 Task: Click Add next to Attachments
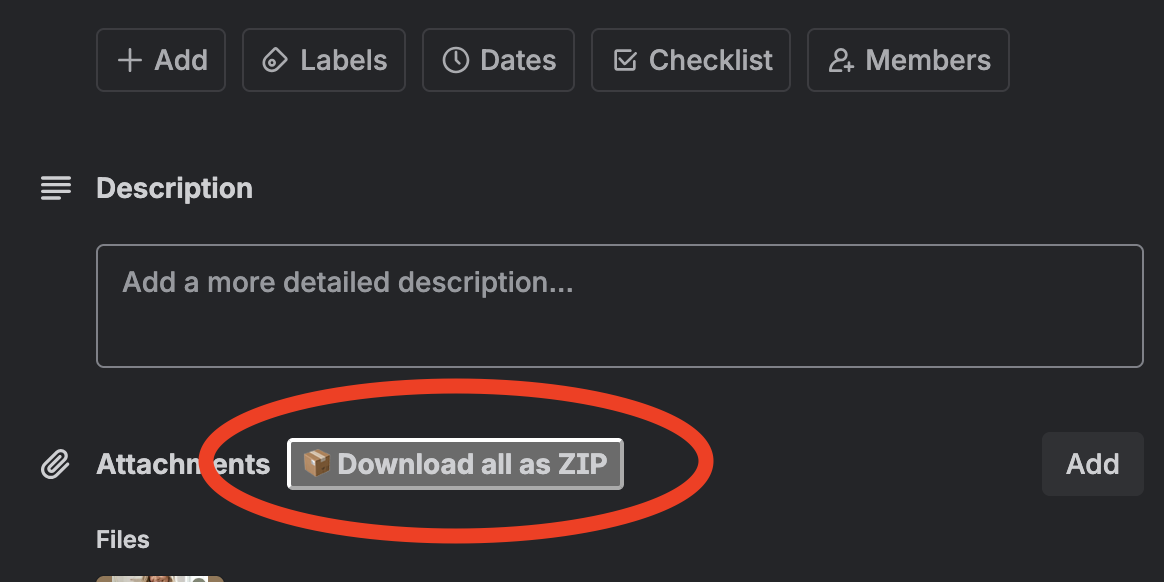(x=1092, y=463)
